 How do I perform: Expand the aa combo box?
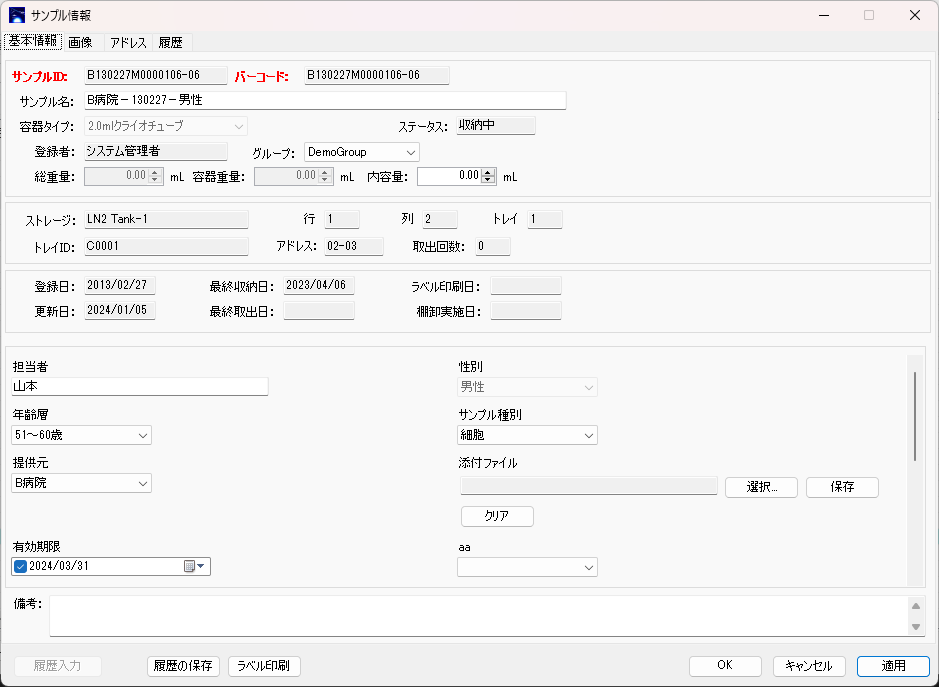[589, 567]
